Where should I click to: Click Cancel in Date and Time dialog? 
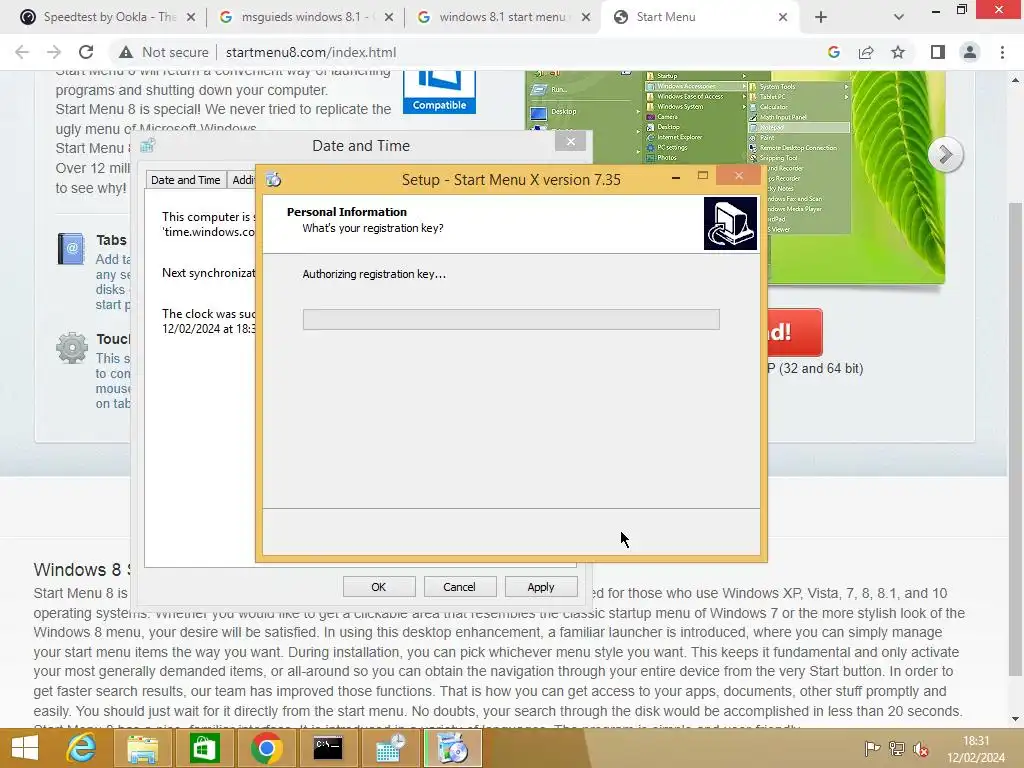coord(460,586)
